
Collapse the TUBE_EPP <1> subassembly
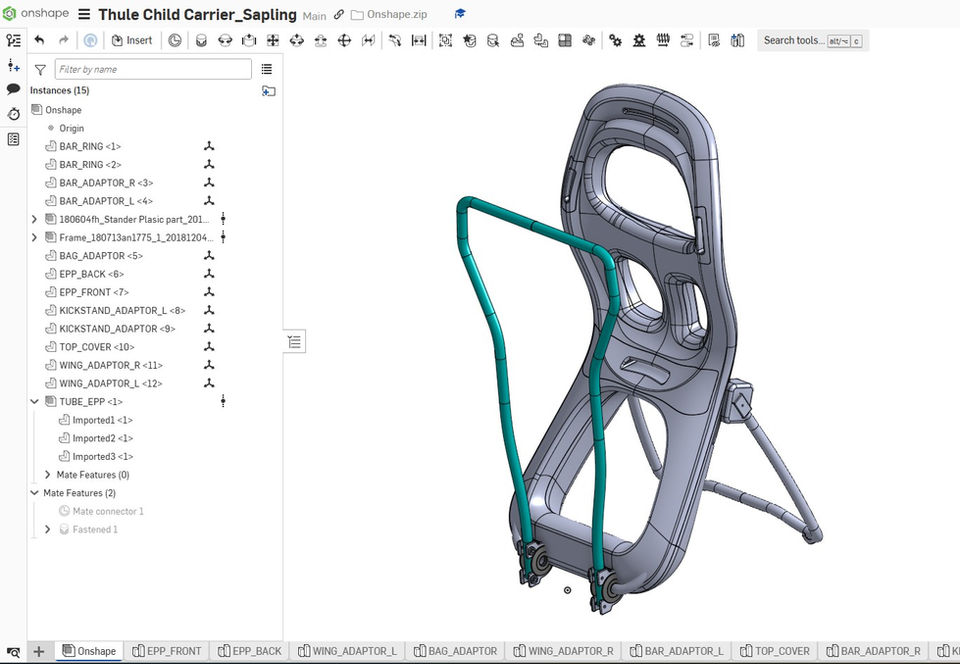point(35,402)
